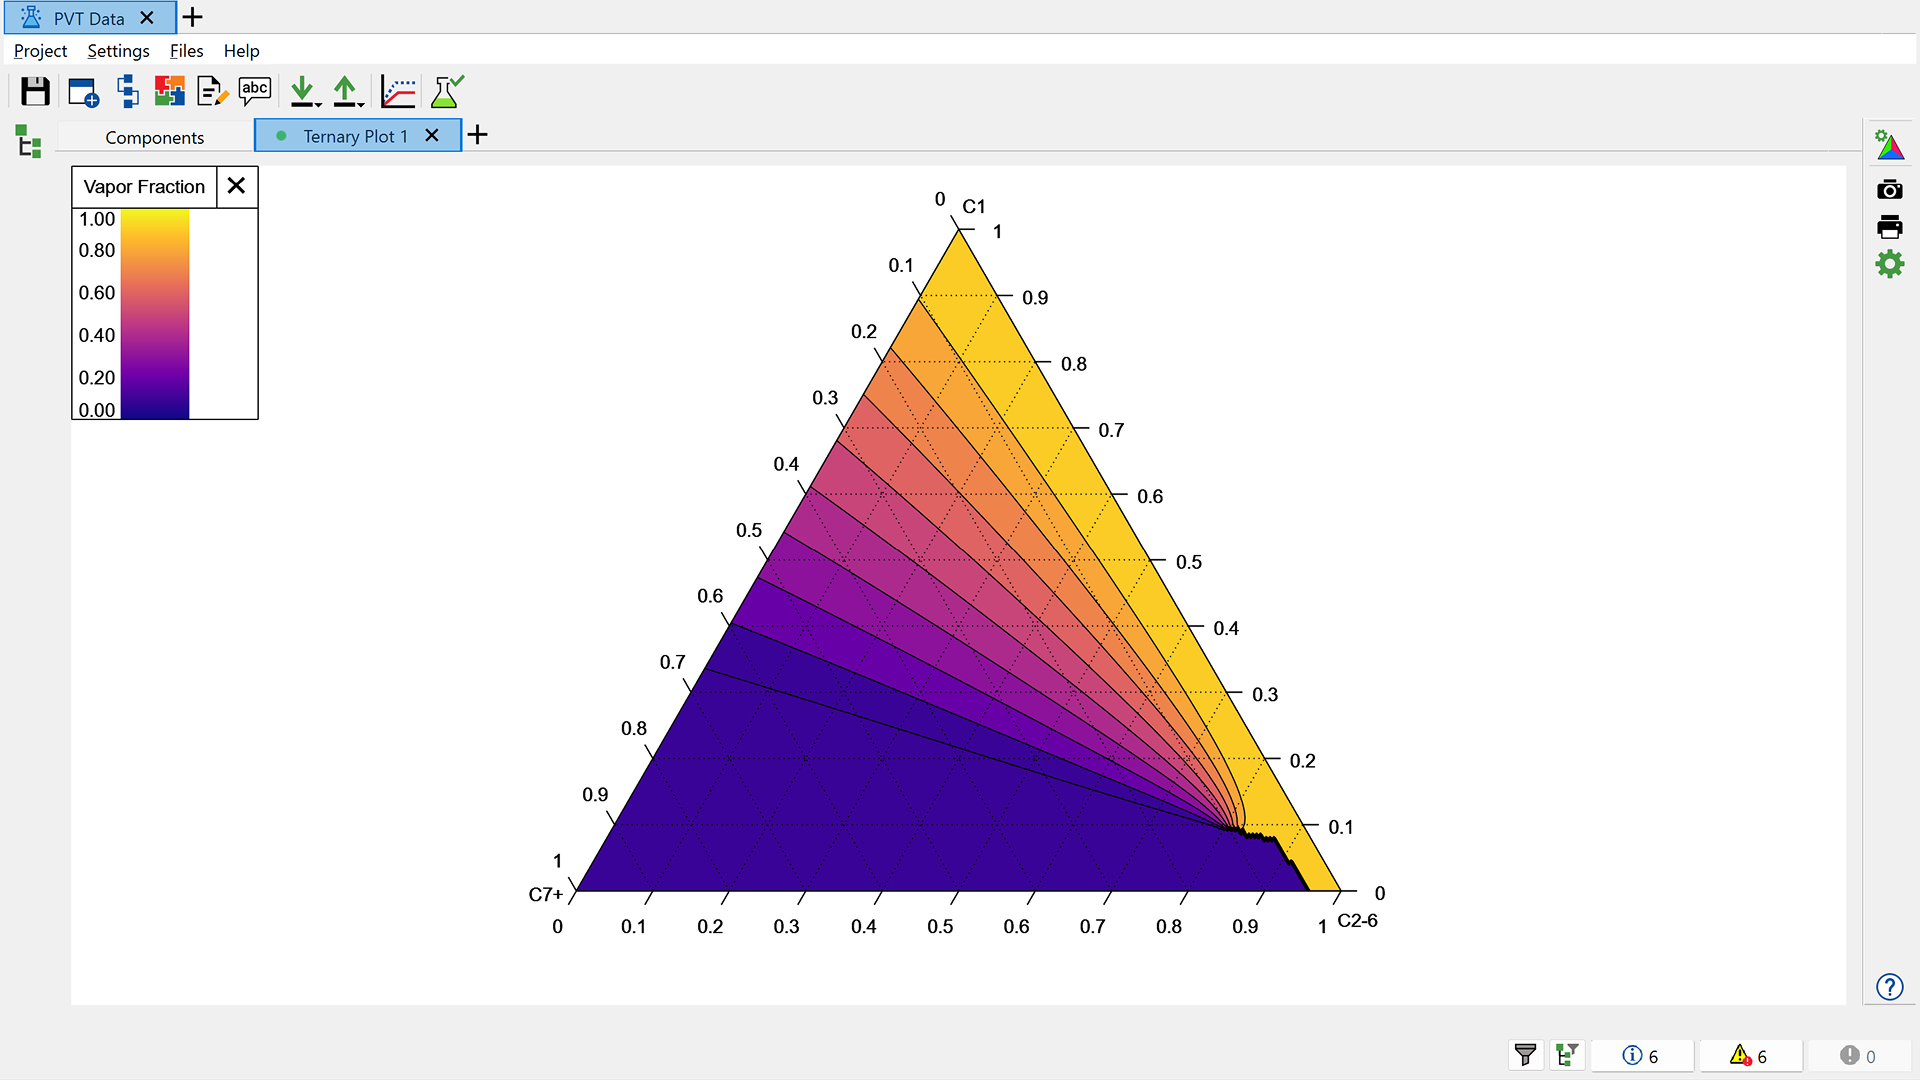Click the green flask with checkmark icon
This screenshot has height=1080, width=1920.
pyautogui.click(x=446, y=92)
